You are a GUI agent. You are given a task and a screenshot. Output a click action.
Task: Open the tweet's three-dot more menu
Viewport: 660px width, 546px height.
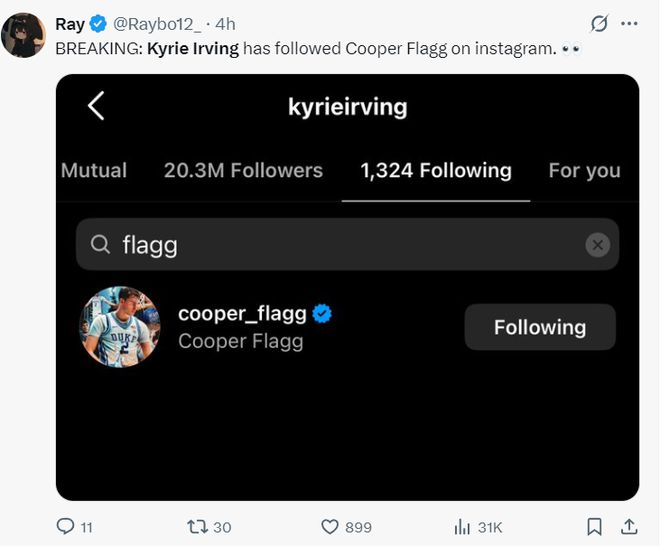(x=629, y=23)
